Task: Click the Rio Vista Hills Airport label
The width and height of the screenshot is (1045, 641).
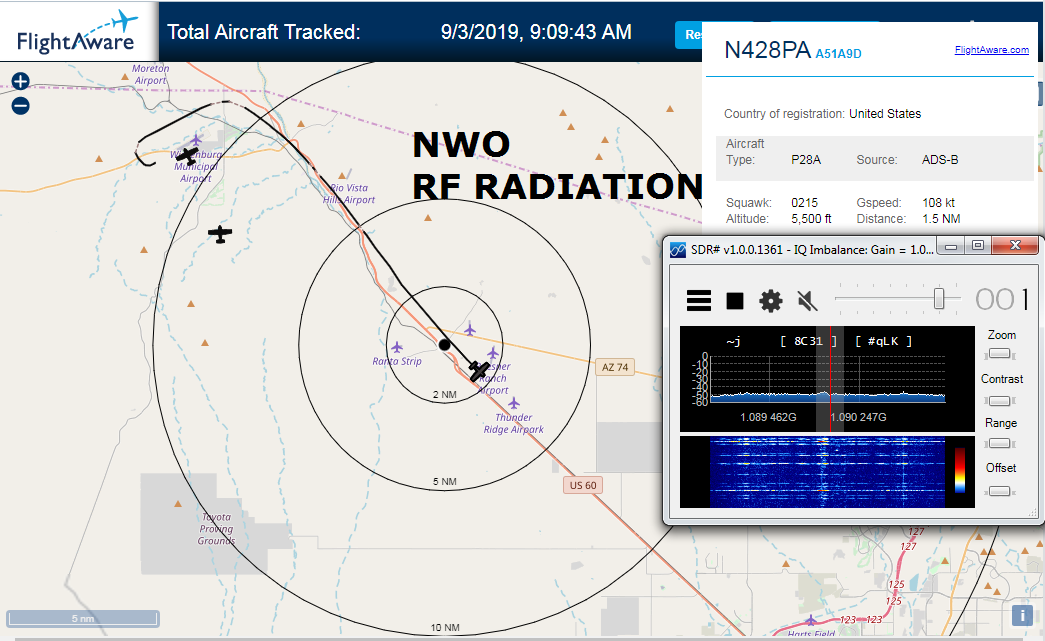Action: point(349,194)
